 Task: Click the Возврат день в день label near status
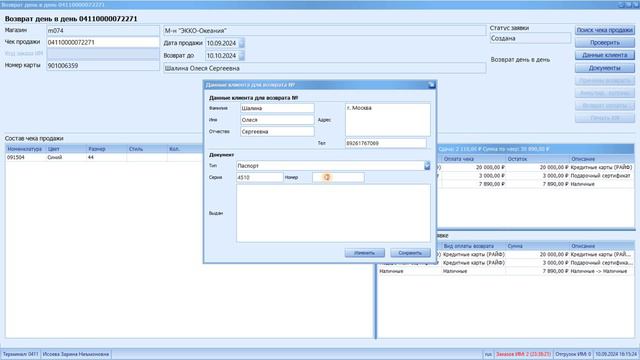pyautogui.click(x=520, y=60)
